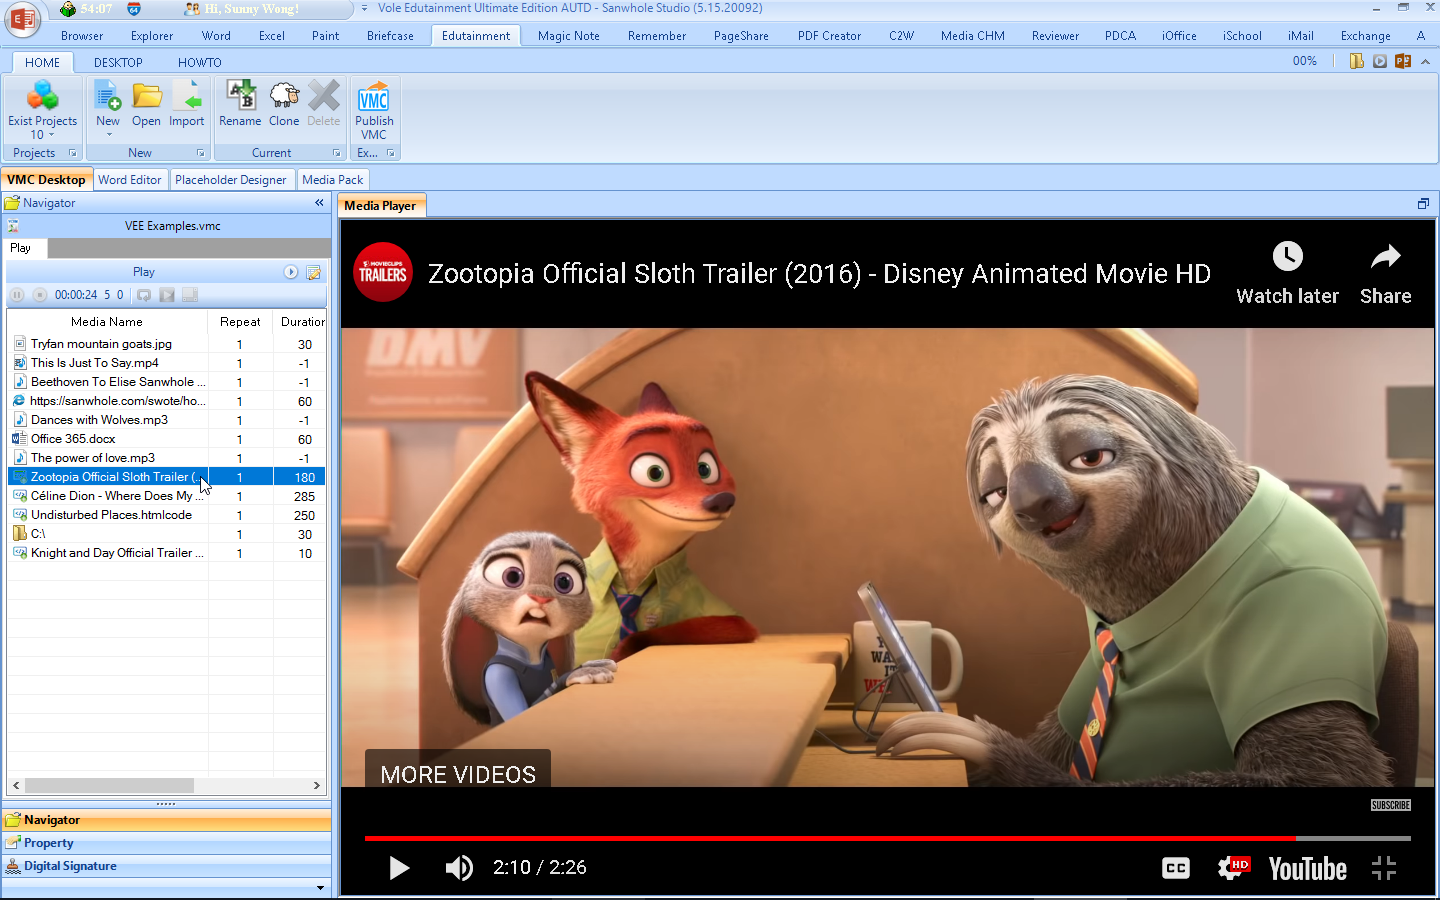Open a project with the folder icon
Image resolution: width=1440 pixels, height=900 pixels.
[146, 97]
